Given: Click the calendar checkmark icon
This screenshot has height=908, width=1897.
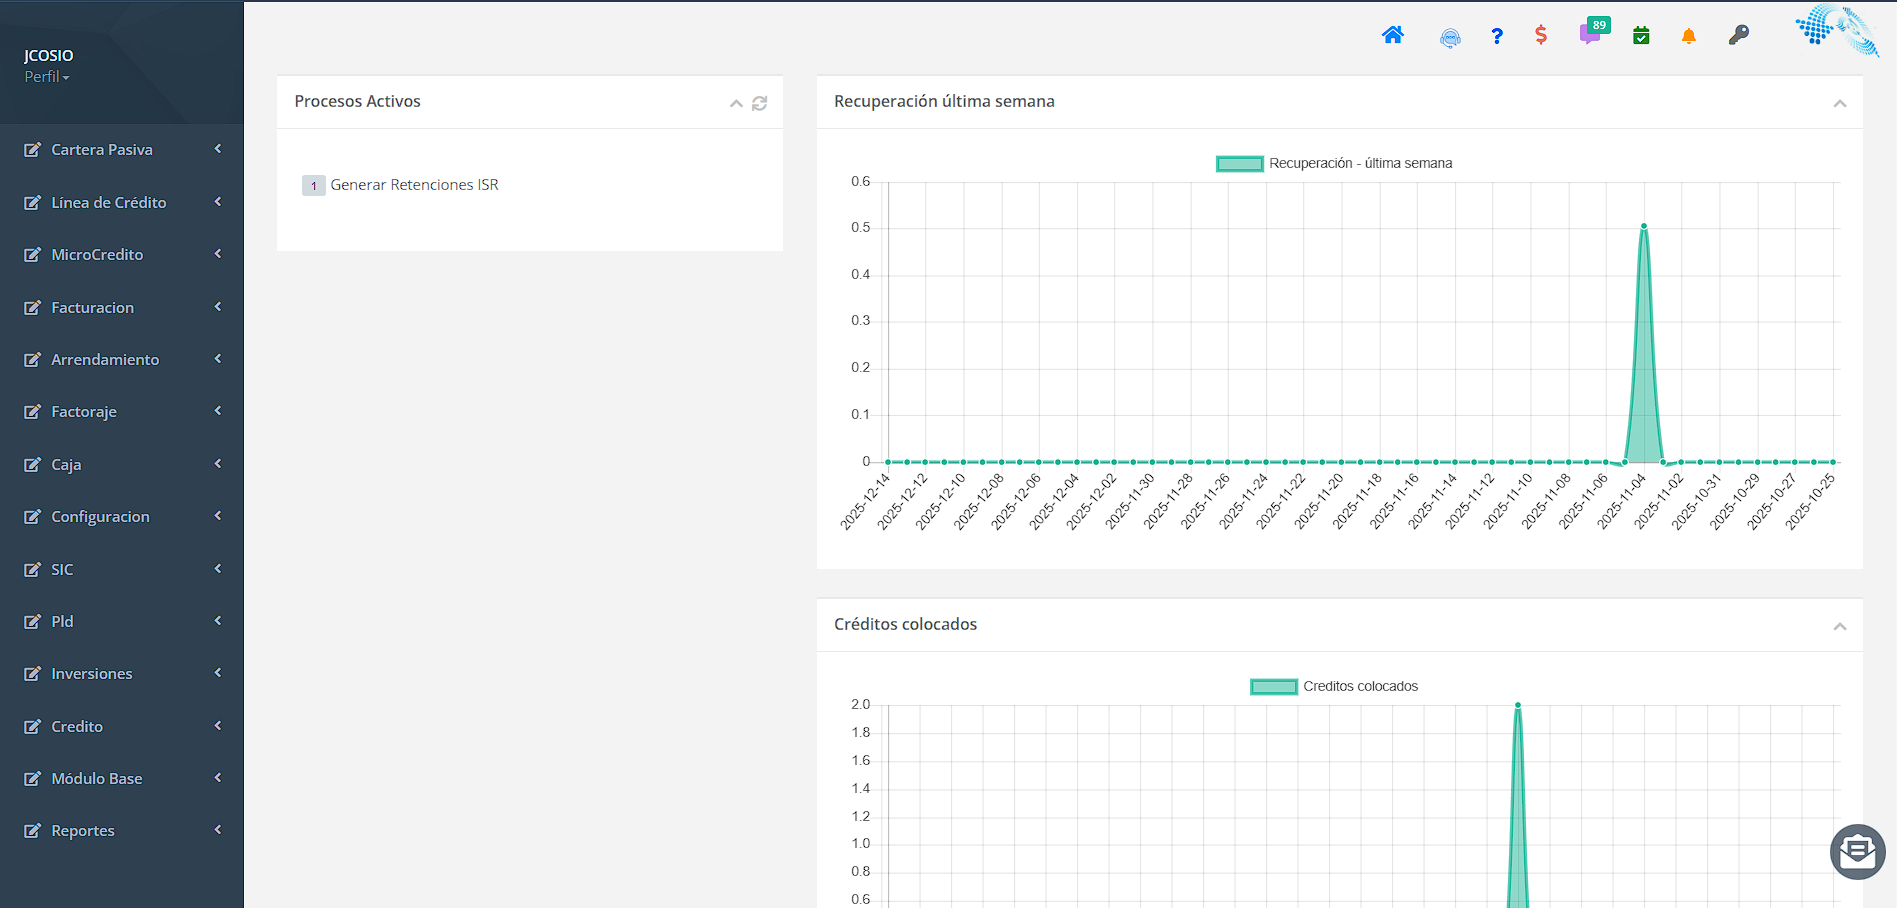Looking at the screenshot, I should point(1640,35).
